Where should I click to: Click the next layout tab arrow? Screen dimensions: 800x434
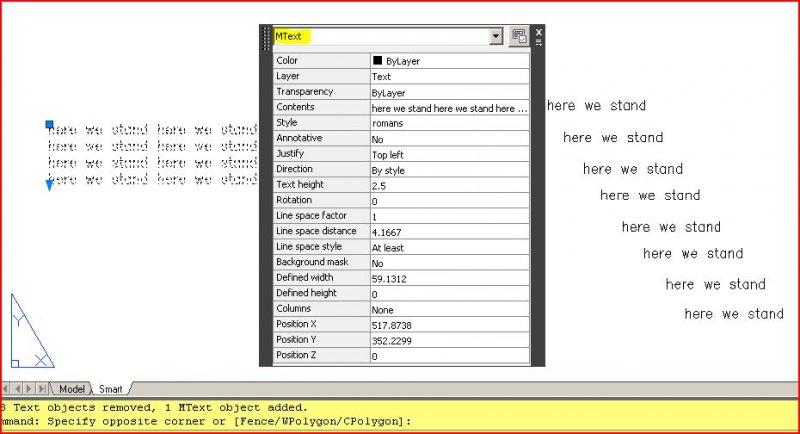[30, 389]
